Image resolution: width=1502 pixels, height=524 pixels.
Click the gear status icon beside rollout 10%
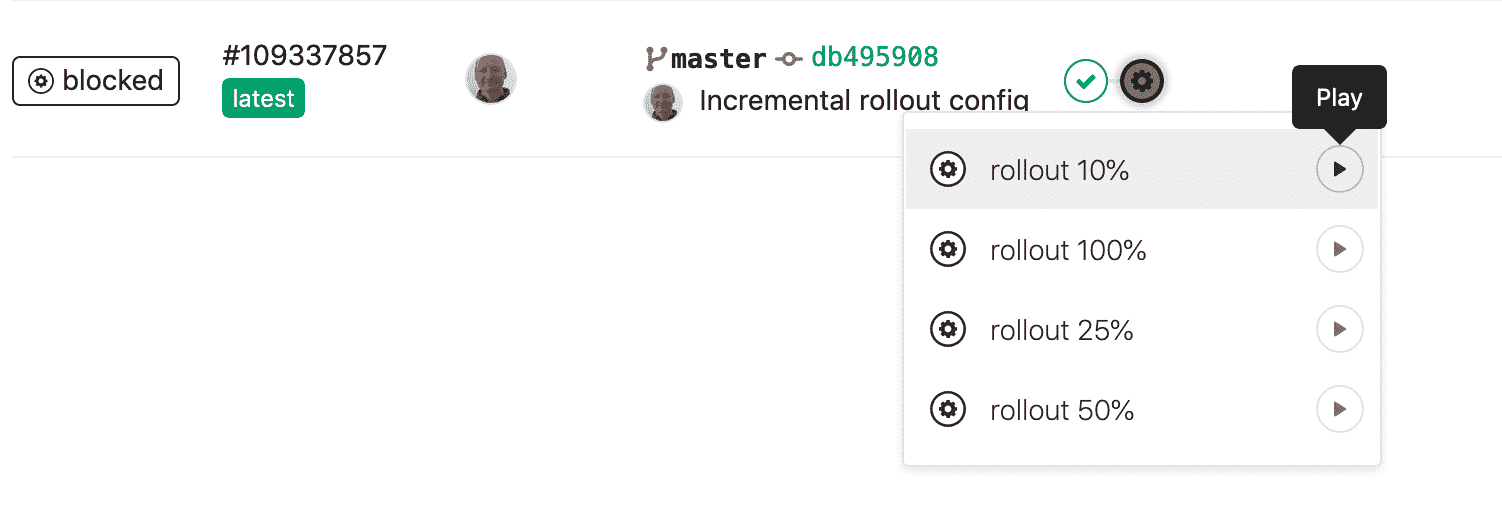click(947, 170)
